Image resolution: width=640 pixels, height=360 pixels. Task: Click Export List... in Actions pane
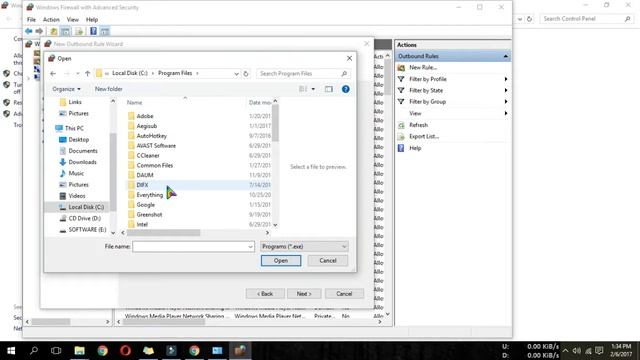424,136
